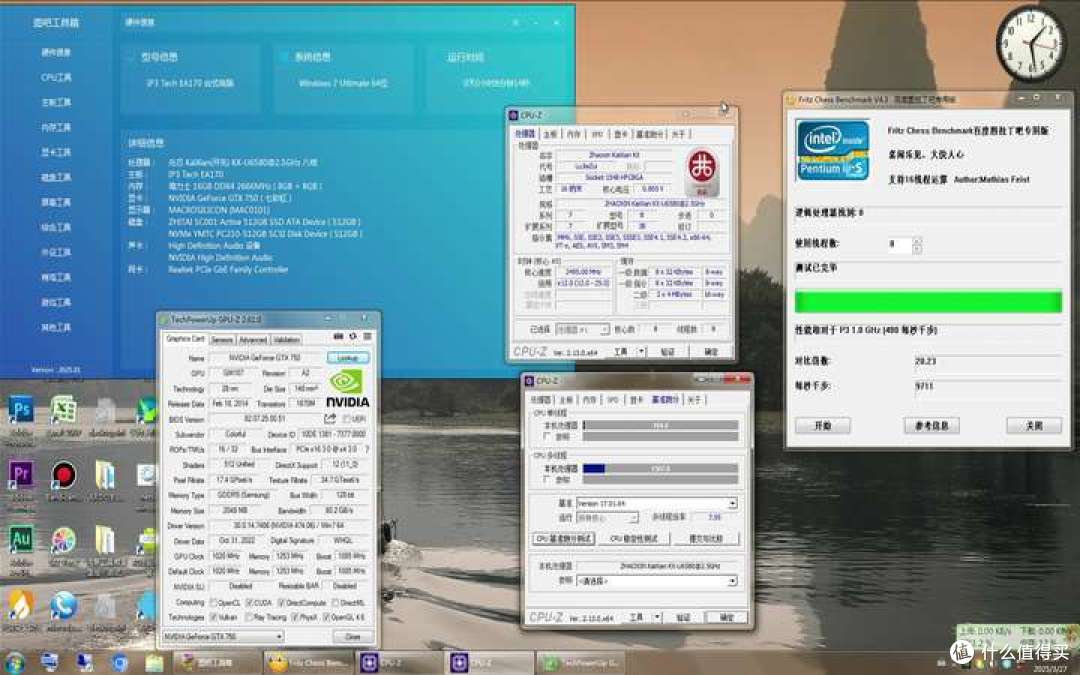Open Photoshop desktop icon
The image size is (1080, 675).
click(x=21, y=411)
